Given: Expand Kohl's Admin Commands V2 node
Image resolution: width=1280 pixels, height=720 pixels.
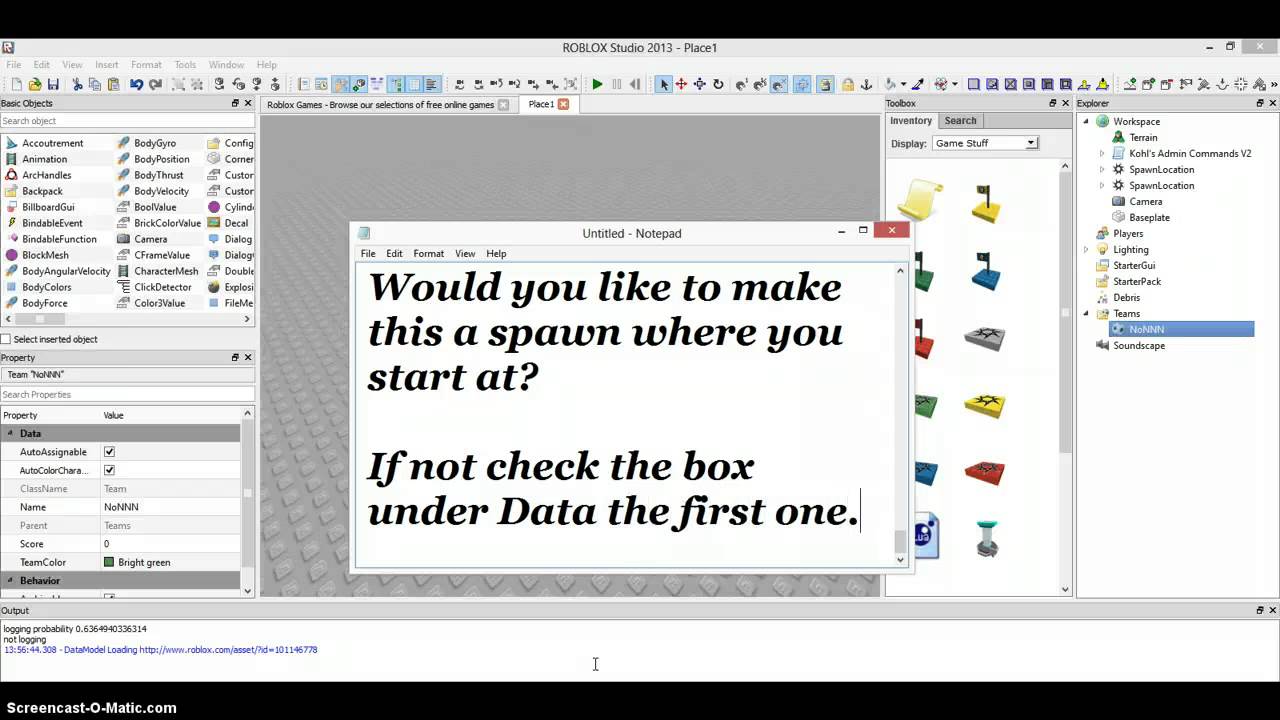Looking at the screenshot, I should (1102, 153).
